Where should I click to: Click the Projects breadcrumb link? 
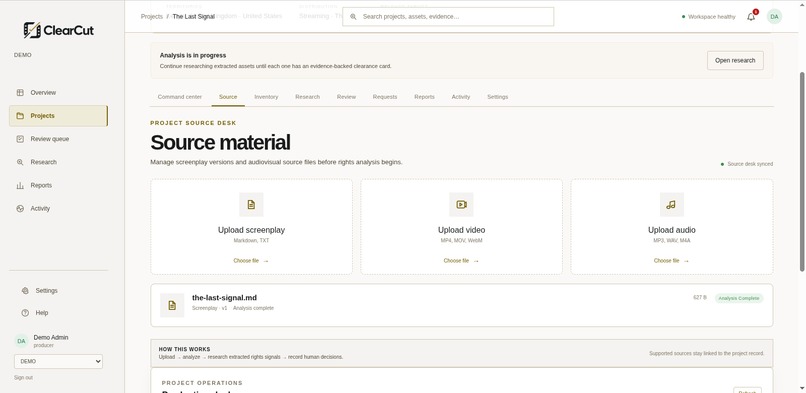click(152, 16)
